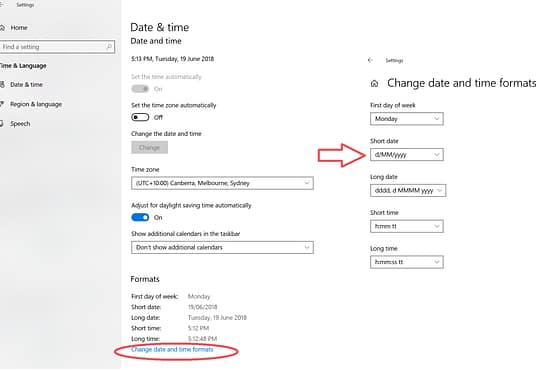This screenshot has width=541, height=370.
Task: Open the Short date format dropdown
Action: (407, 155)
